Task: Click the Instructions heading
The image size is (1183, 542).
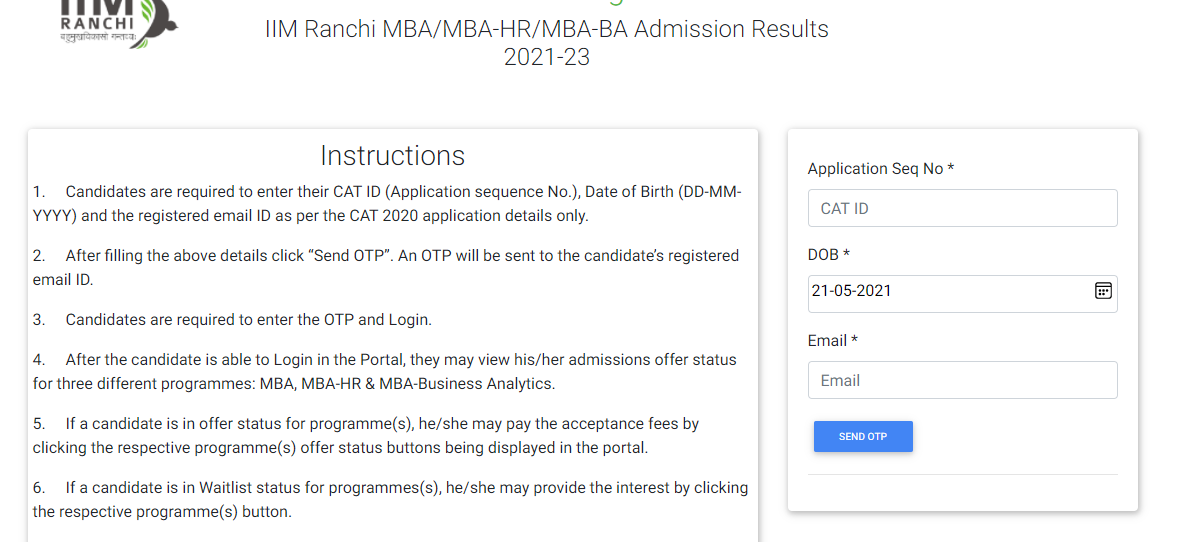Action: 392,156
